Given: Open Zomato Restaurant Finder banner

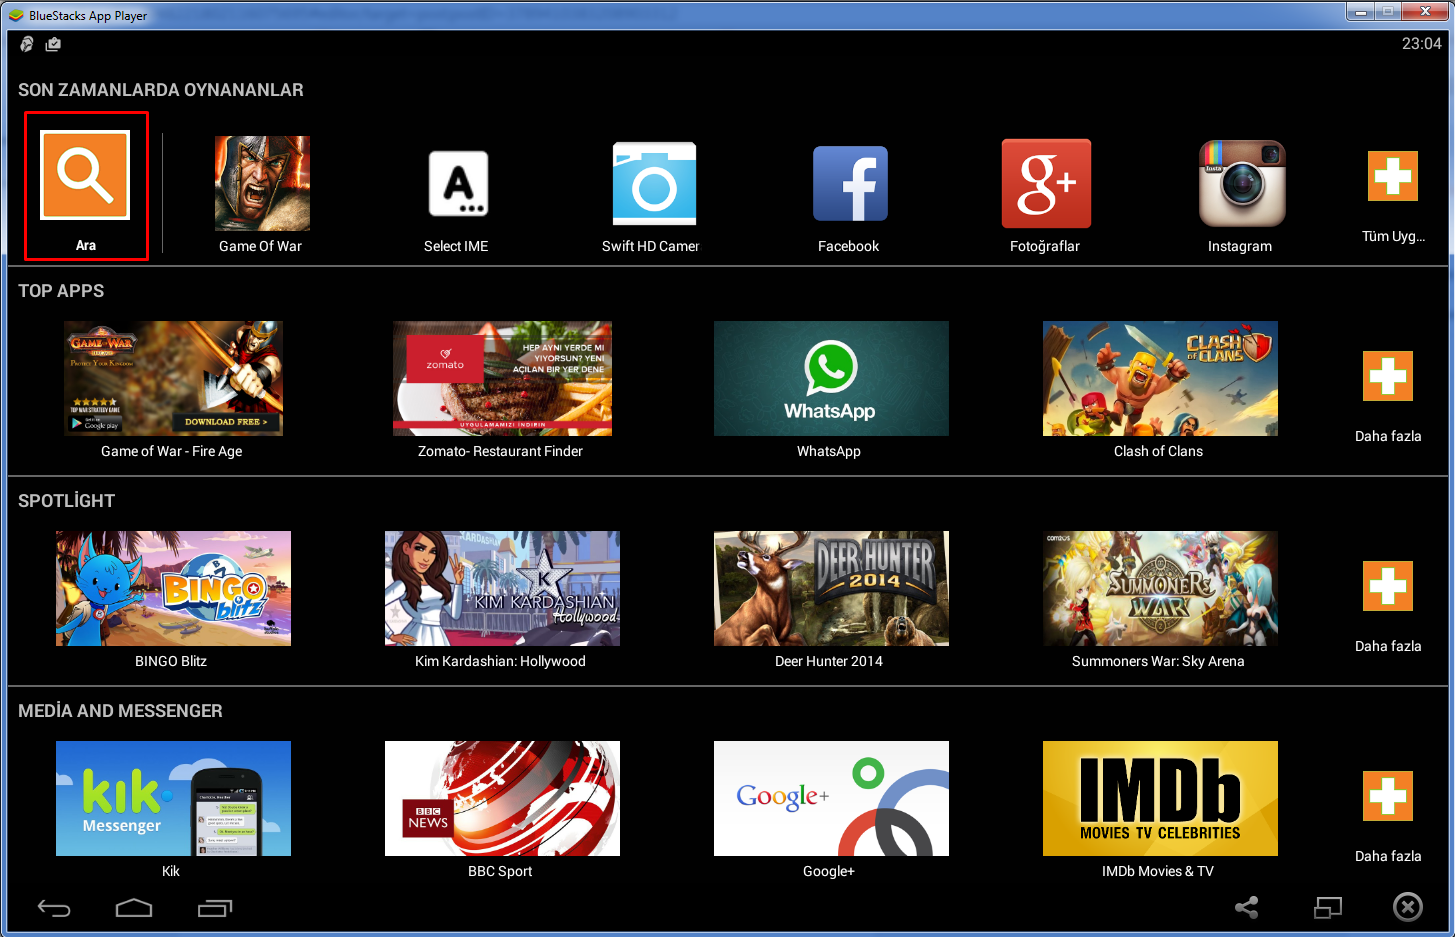Looking at the screenshot, I should pos(502,378).
